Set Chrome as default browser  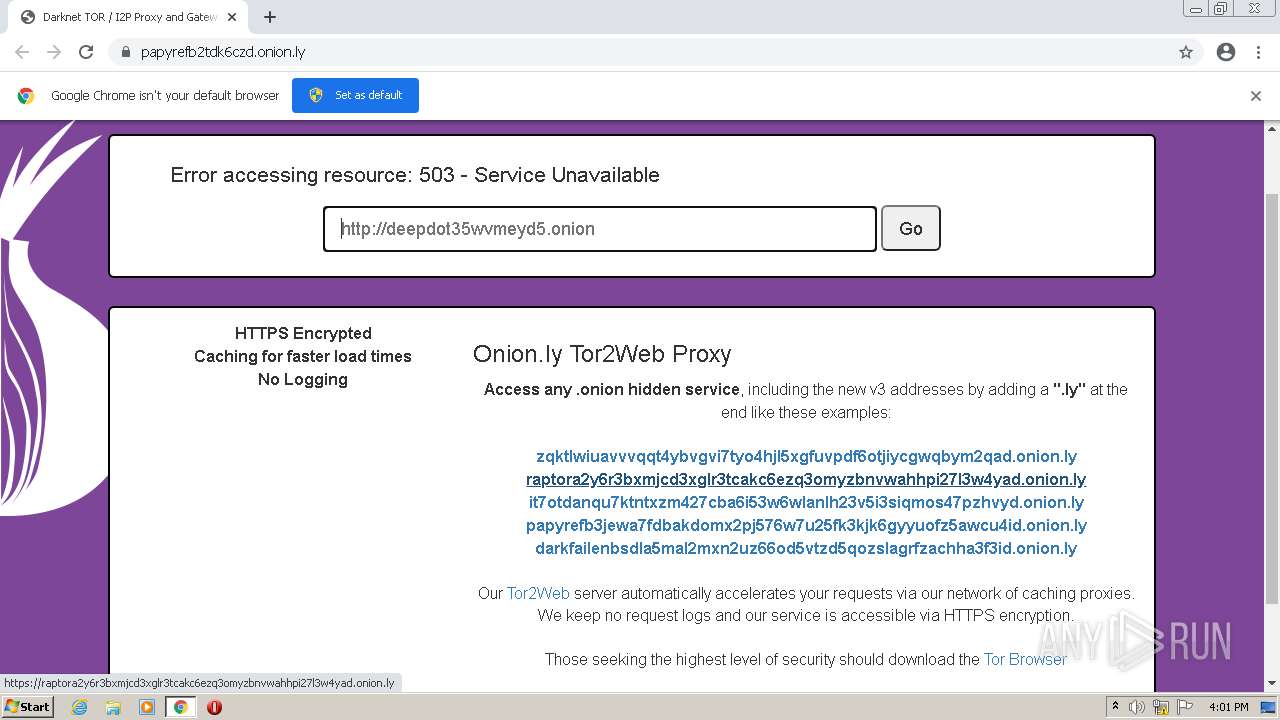click(x=355, y=95)
